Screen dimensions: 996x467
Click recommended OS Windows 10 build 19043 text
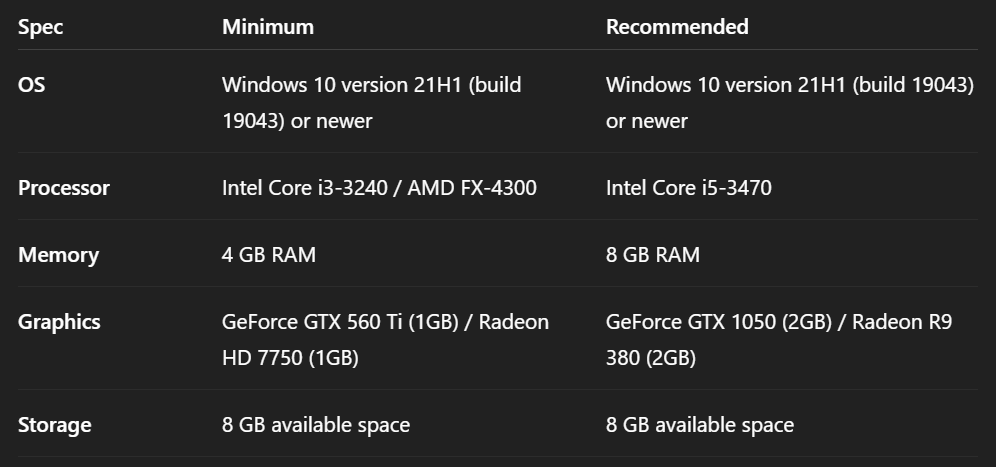[790, 103]
